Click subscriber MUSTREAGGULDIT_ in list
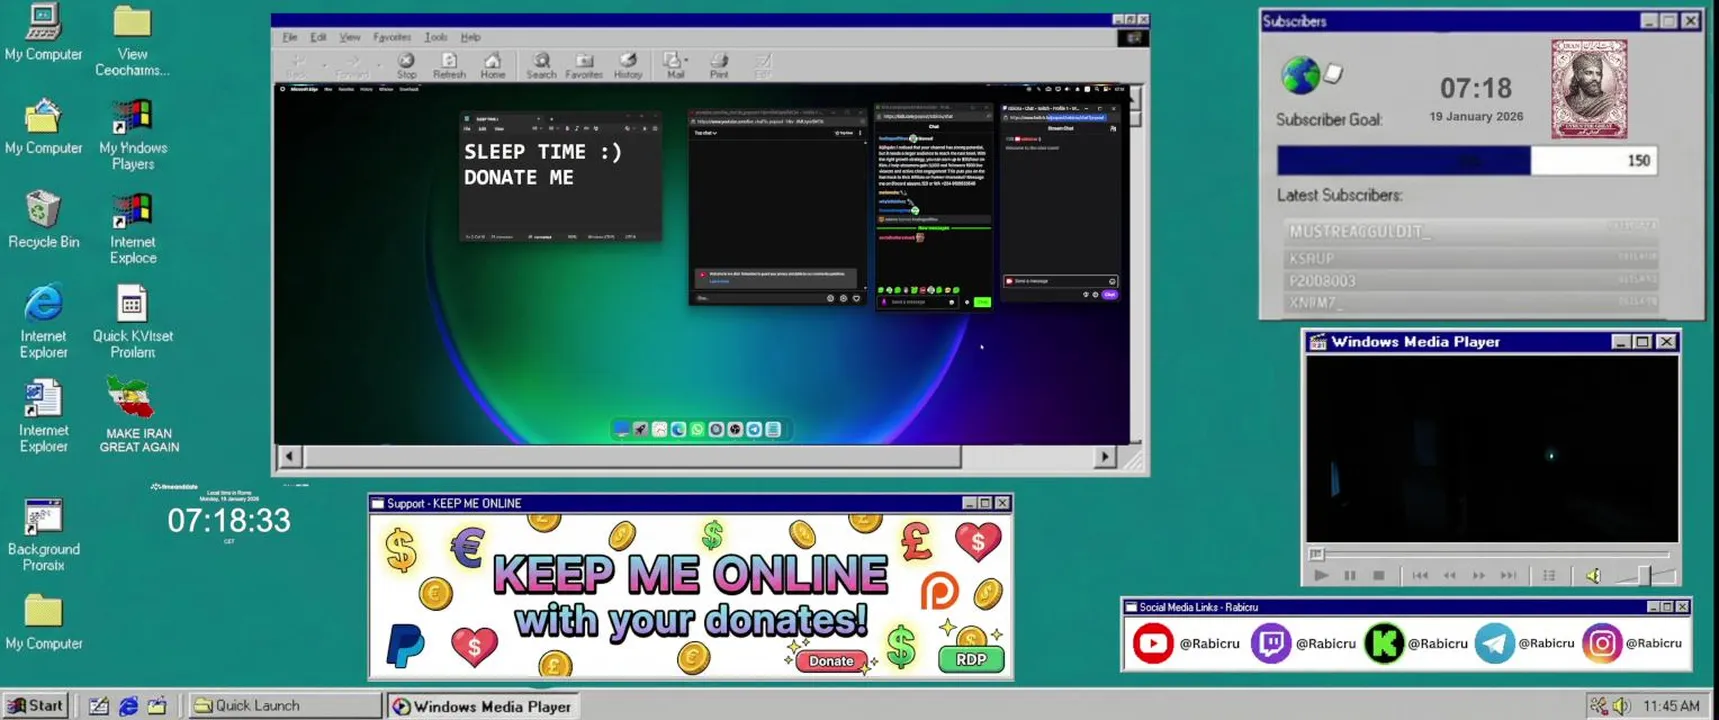 (1471, 232)
